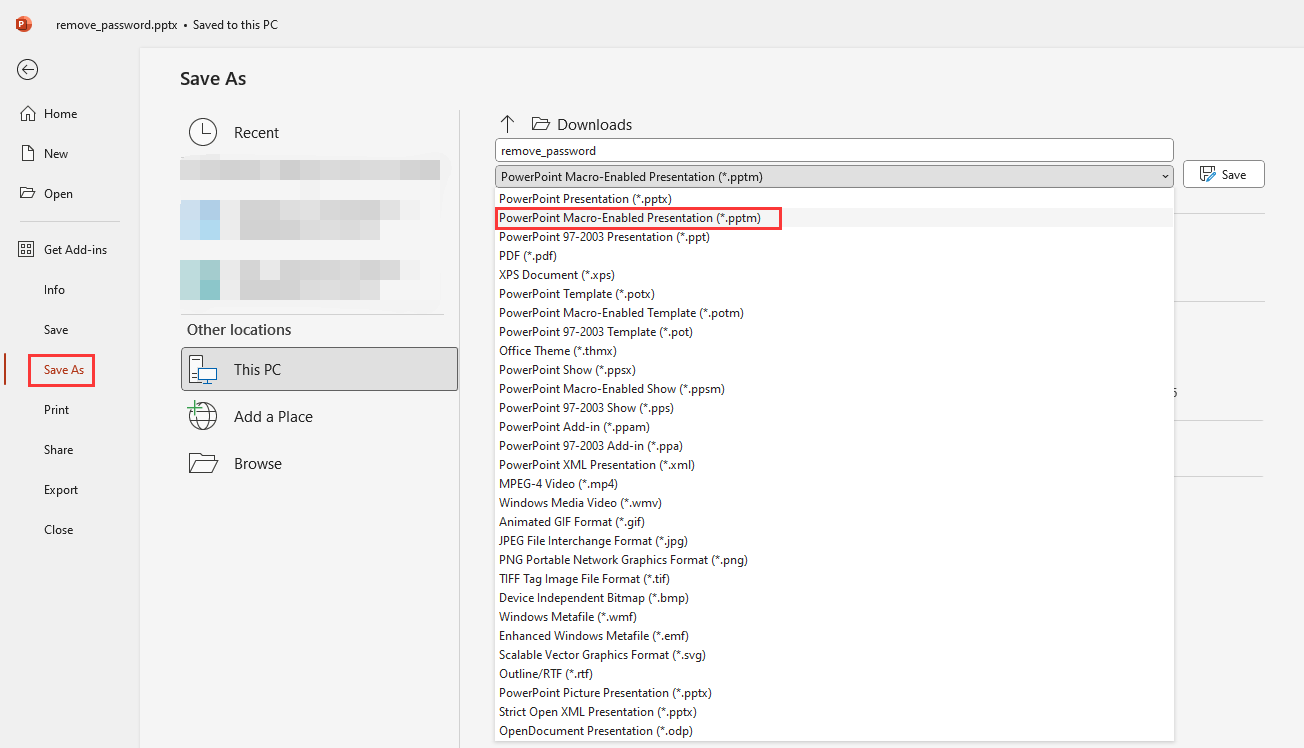
Task: Choose PNG Portable Network Graphics Format (*.png)
Action: click(834, 560)
